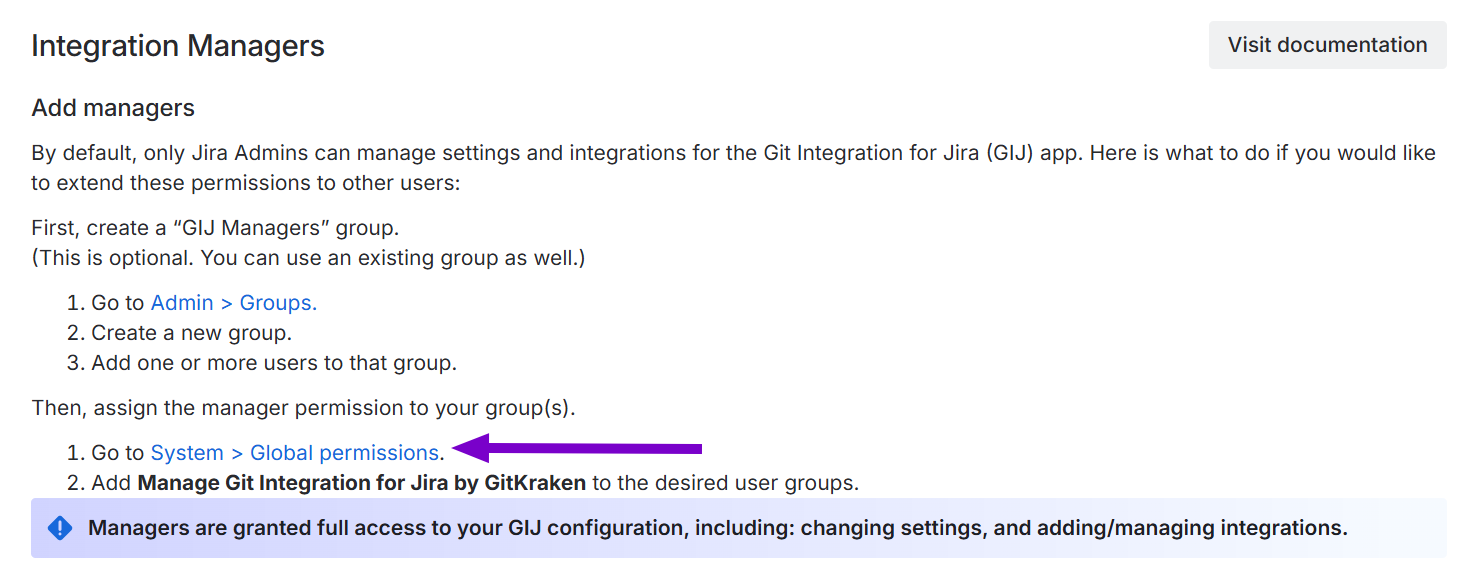Click the blue info diamond icon

pos(60,528)
